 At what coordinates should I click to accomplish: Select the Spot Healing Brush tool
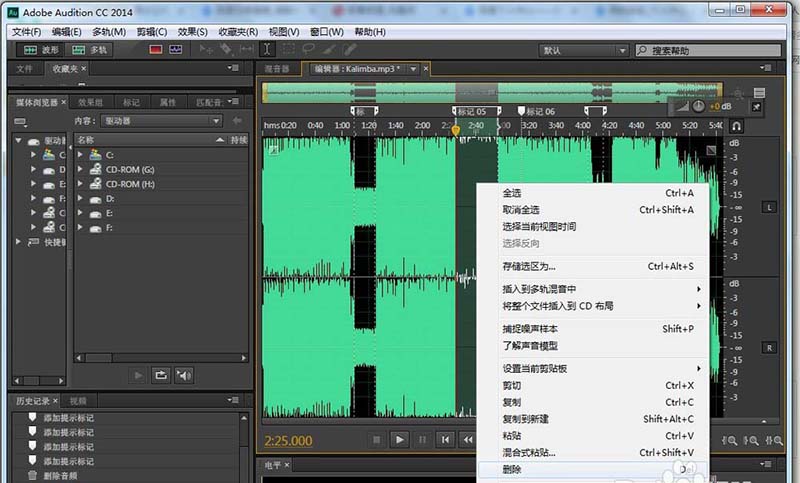350,49
